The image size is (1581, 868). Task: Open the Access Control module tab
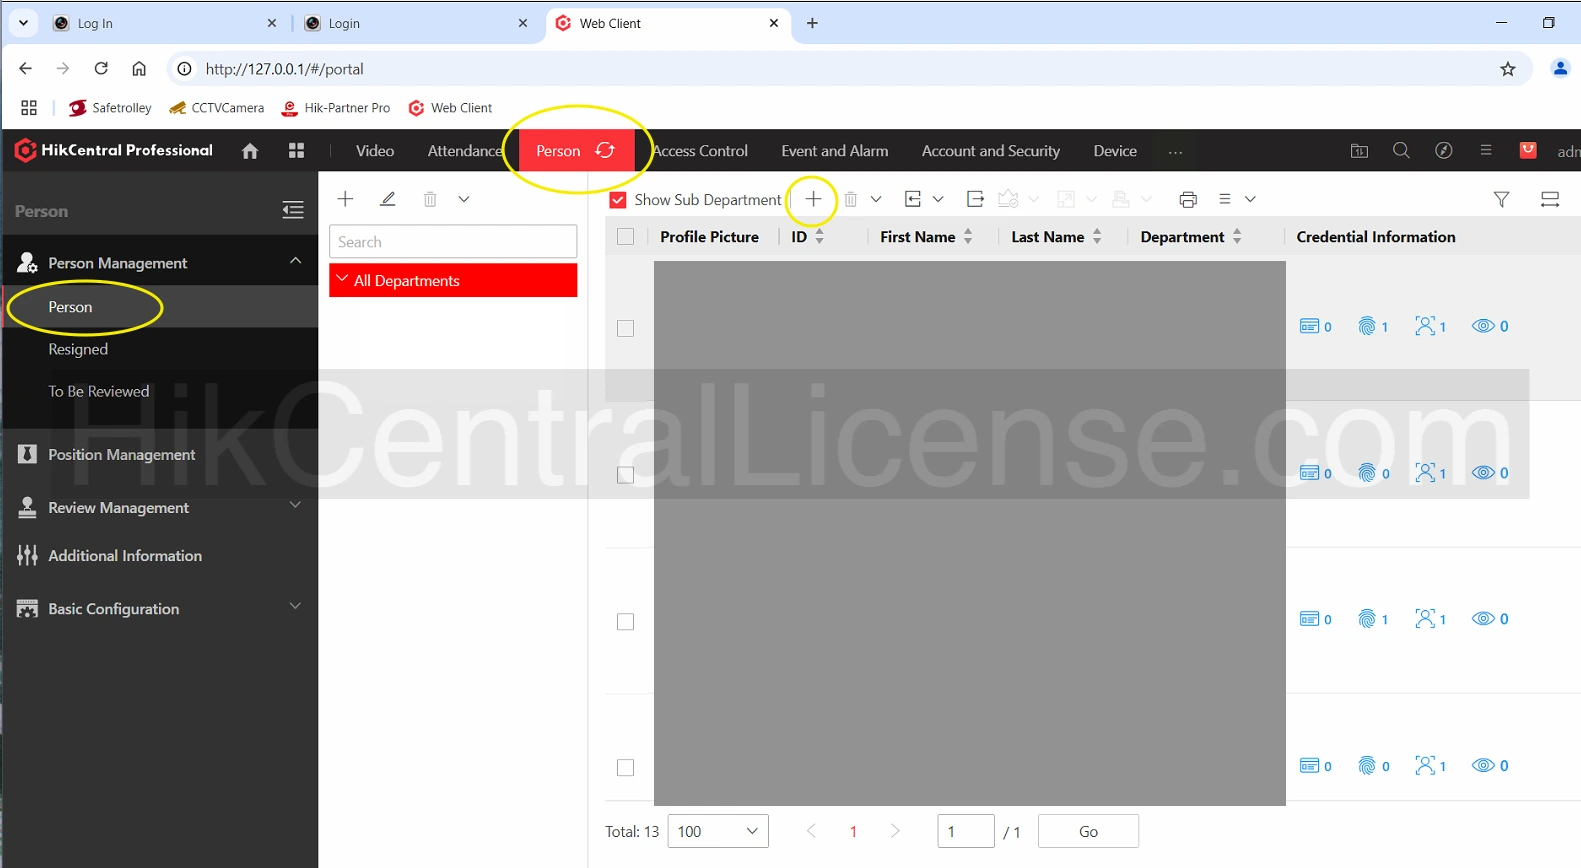(700, 151)
